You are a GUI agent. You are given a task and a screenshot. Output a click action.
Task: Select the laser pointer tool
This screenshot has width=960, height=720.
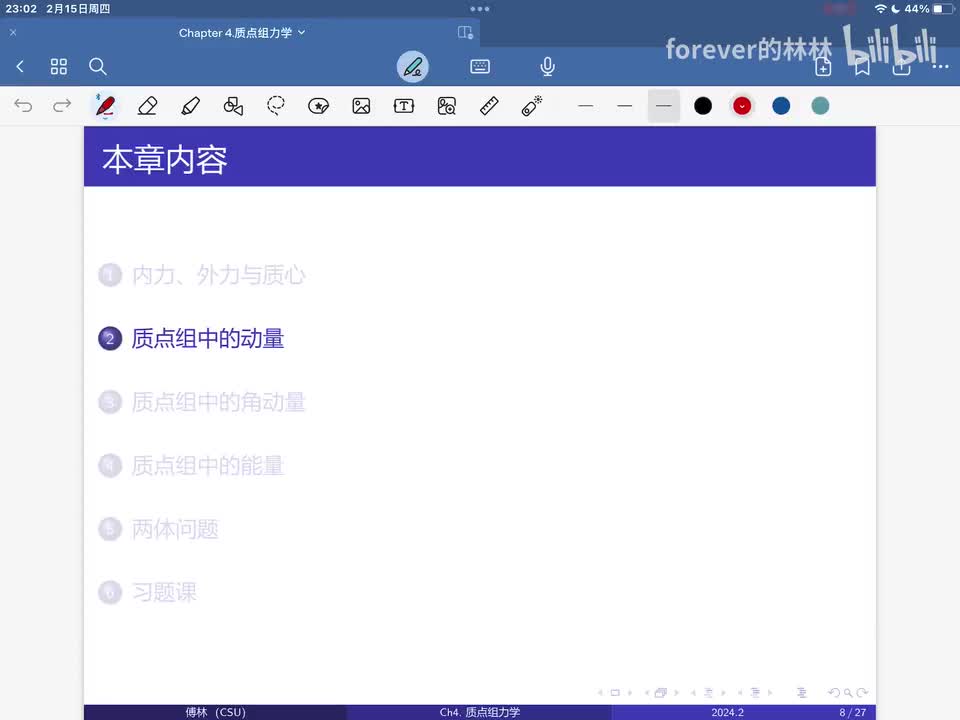pyautogui.click(x=532, y=106)
